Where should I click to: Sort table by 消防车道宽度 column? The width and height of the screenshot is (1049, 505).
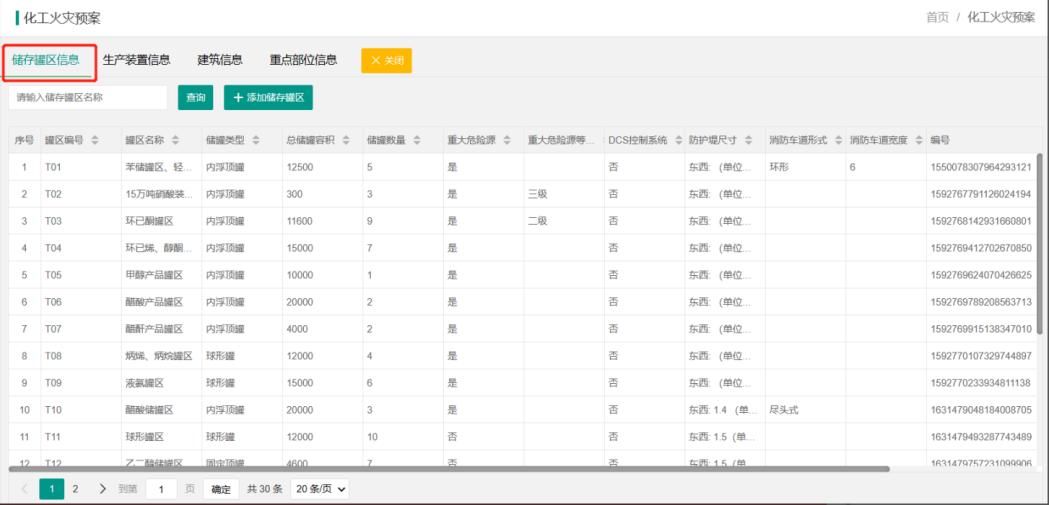point(918,140)
